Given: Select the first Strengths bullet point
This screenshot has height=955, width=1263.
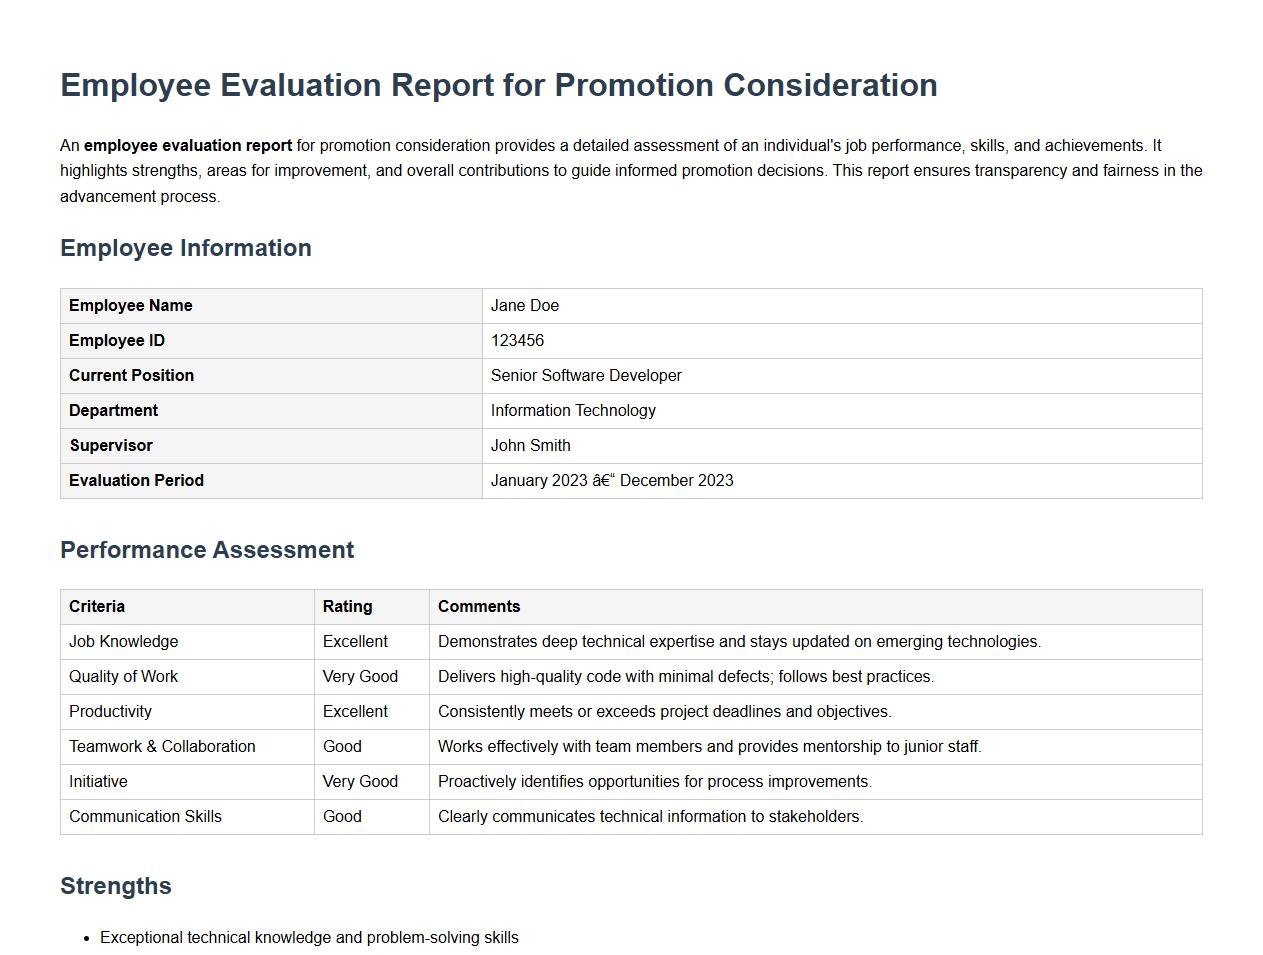Looking at the screenshot, I should 309,937.
